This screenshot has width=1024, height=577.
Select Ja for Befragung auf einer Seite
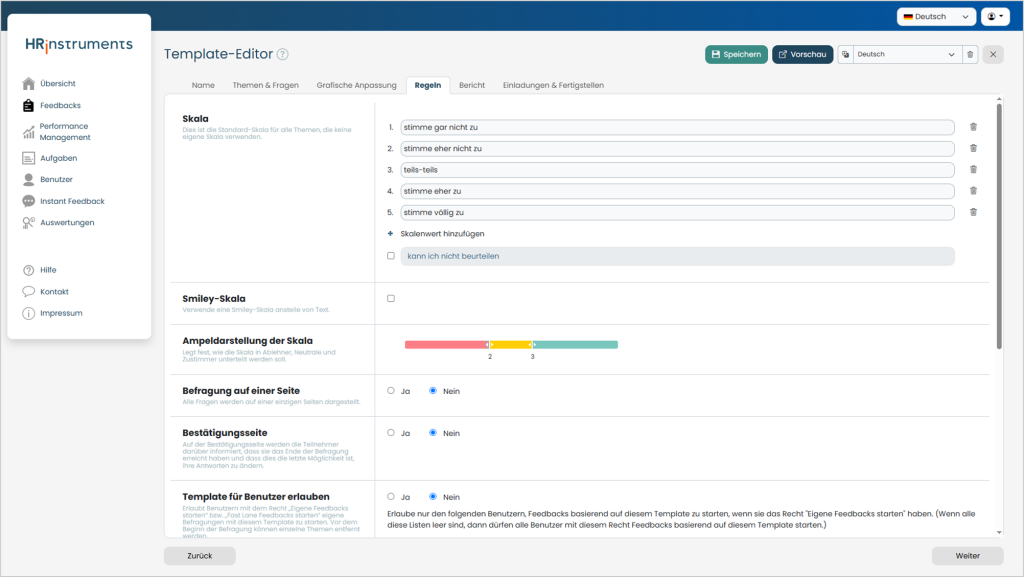coord(391,391)
